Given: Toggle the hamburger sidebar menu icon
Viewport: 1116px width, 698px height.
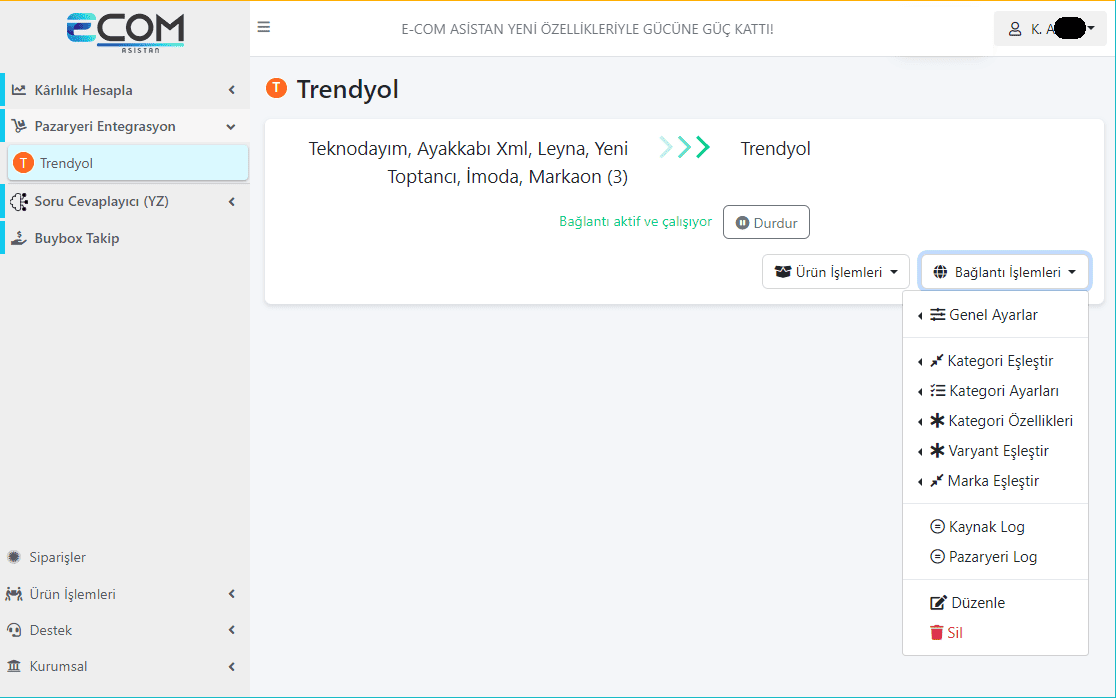Looking at the screenshot, I should coord(263,27).
